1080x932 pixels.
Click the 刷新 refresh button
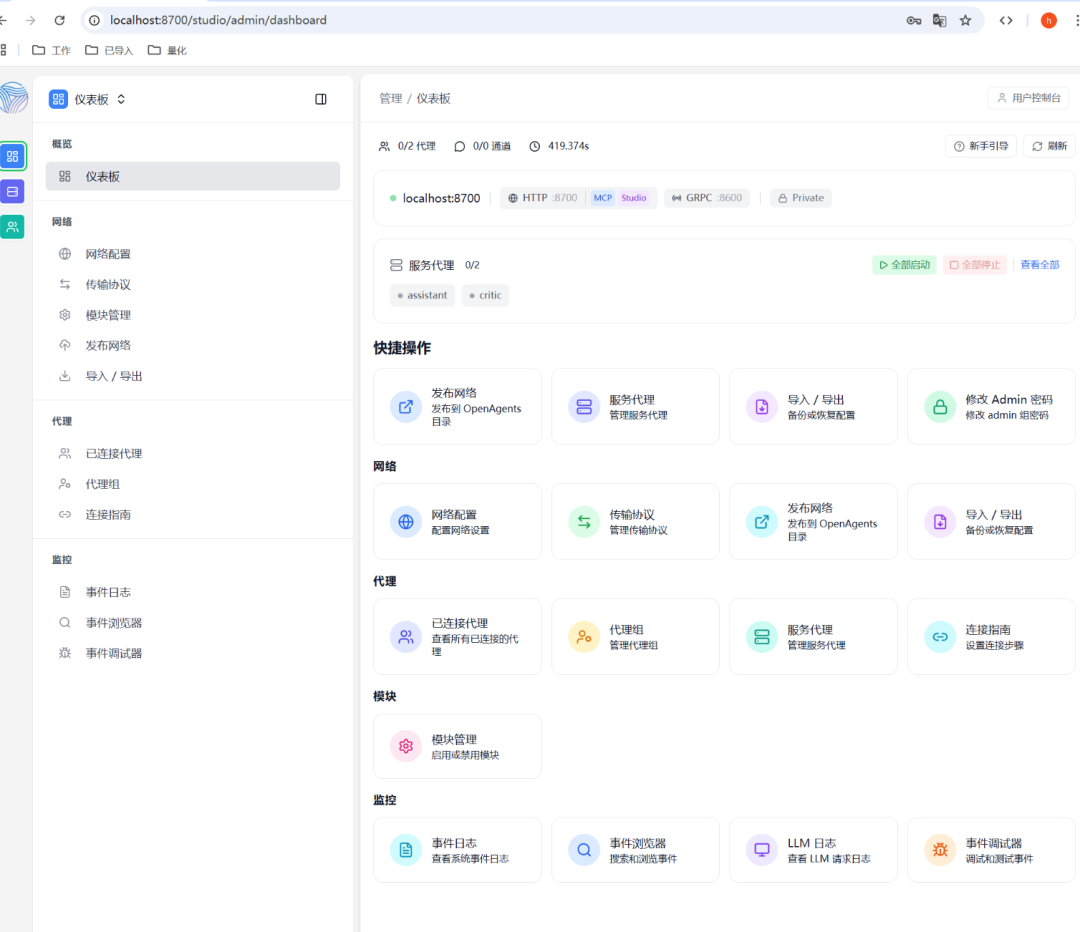pyautogui.click(x=1049, y=146)
